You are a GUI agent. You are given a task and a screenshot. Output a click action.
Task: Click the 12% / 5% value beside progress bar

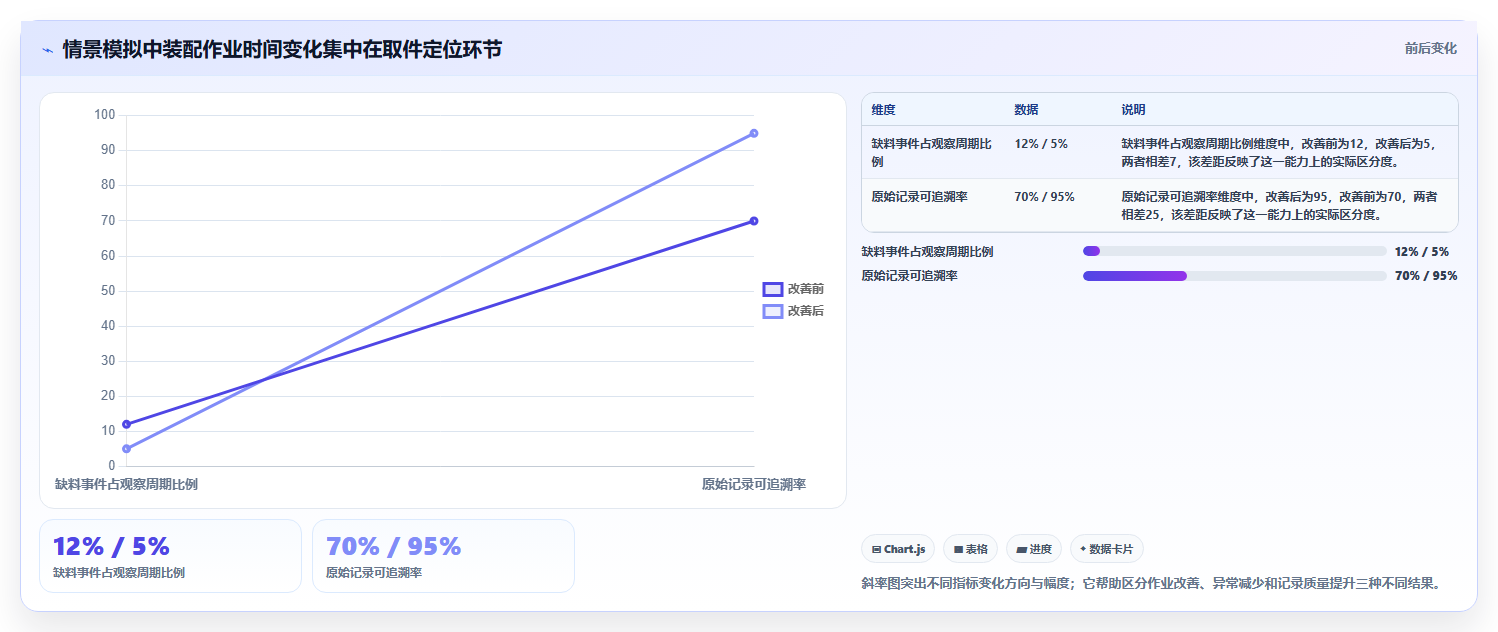point(1421,252)
